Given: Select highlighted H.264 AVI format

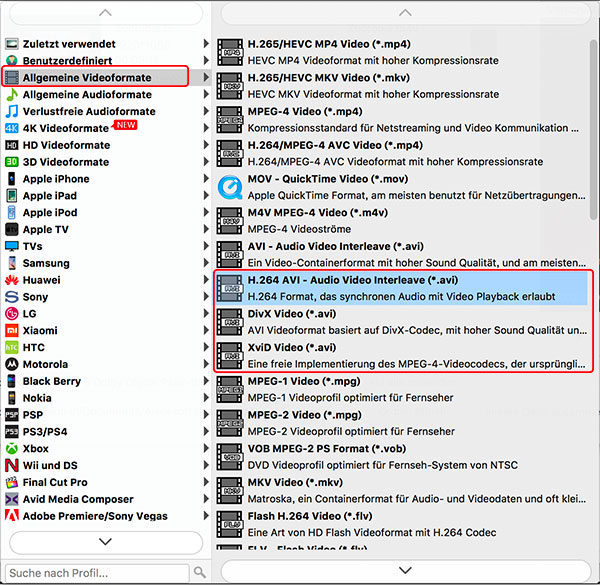Looking at the screenshot, I should click(x=402, y=288).
